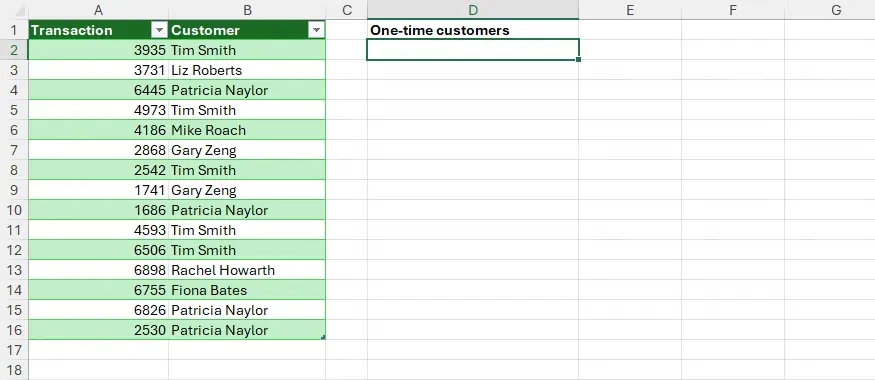Select row 16 header
The width and height of the screenshot is (875, 380).
14,330
